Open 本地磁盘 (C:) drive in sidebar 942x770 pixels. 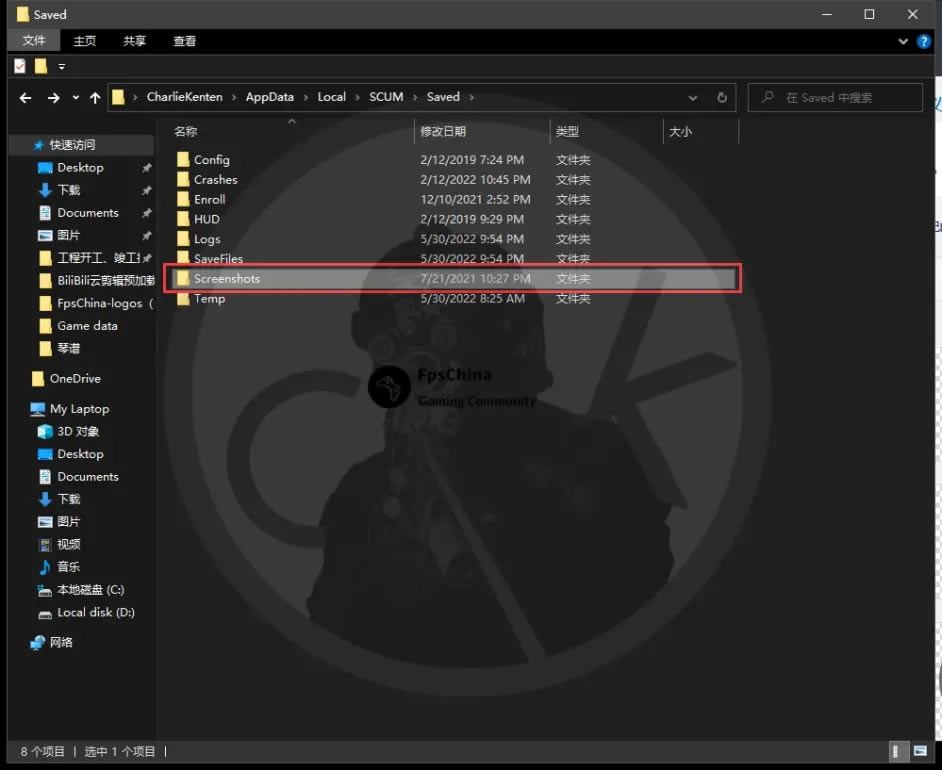click(x=90, y=590)
